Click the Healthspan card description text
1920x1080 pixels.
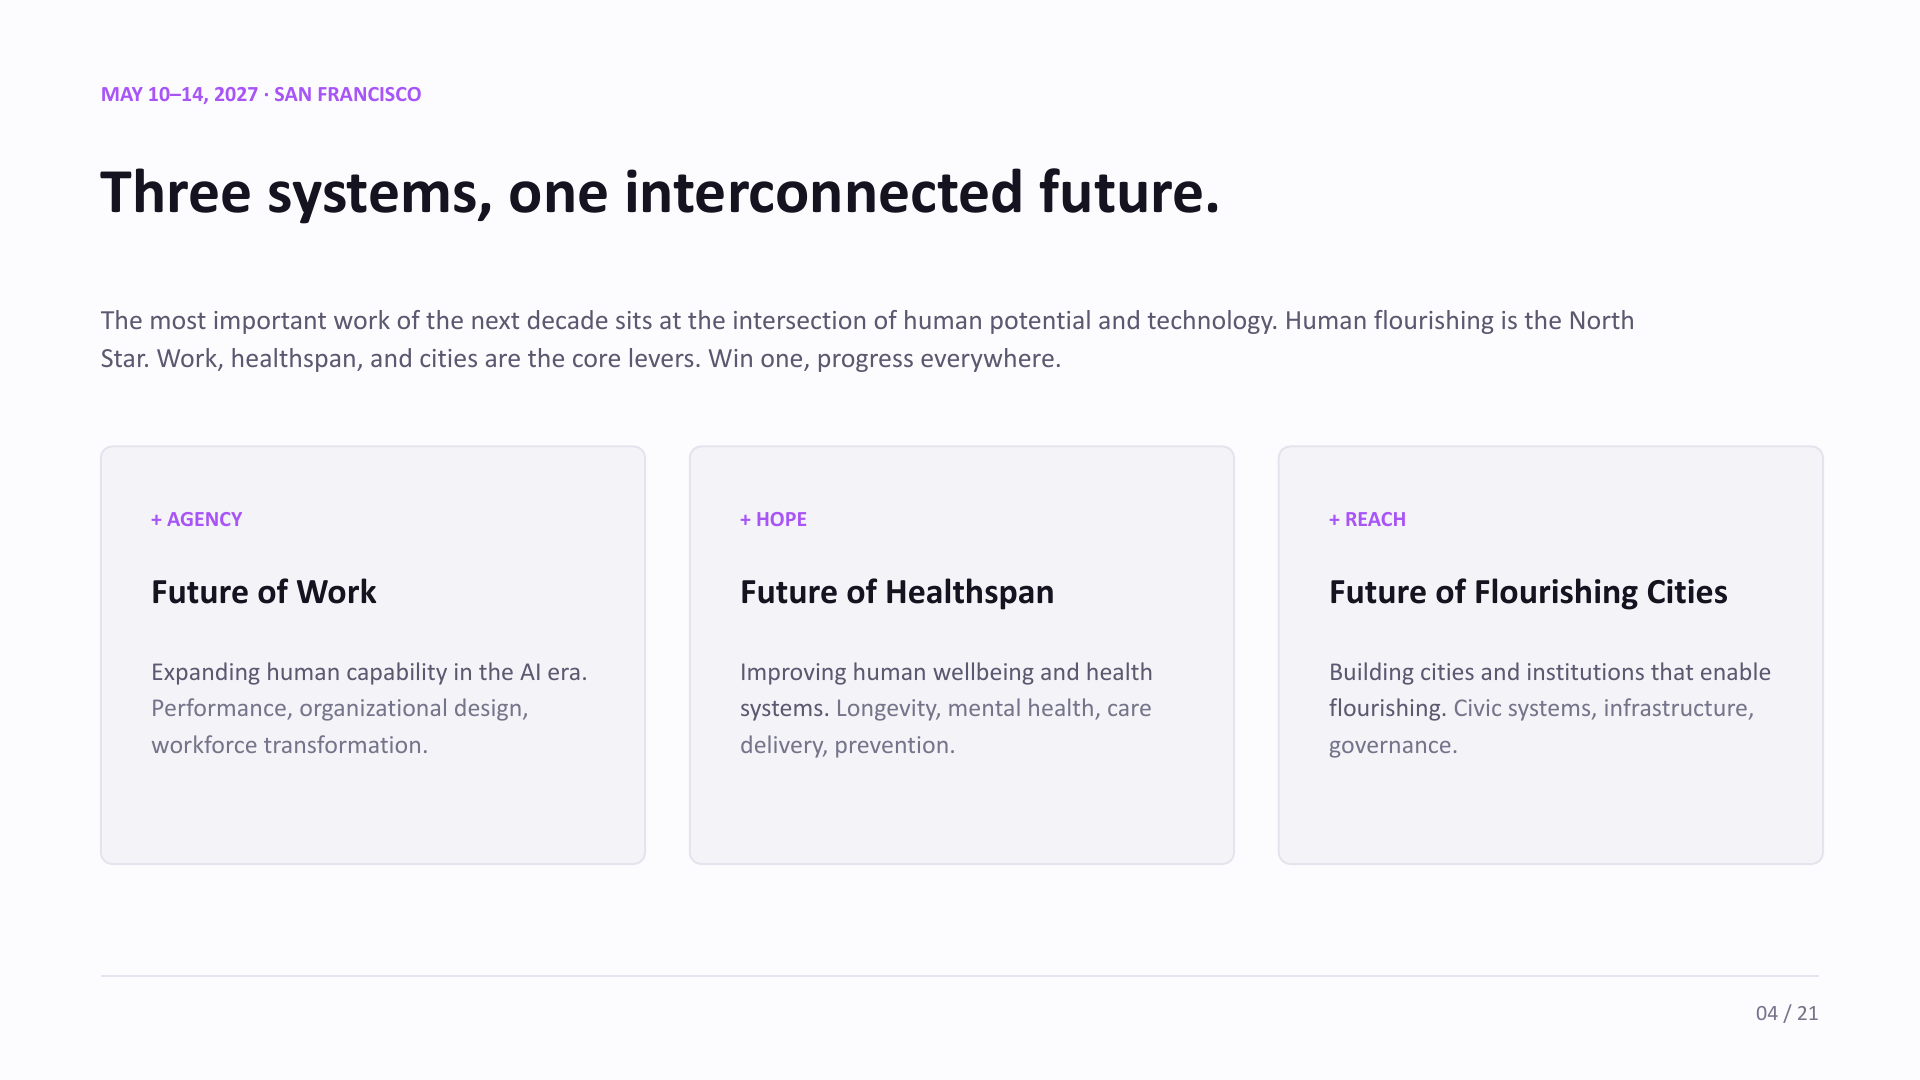[946, 708]
